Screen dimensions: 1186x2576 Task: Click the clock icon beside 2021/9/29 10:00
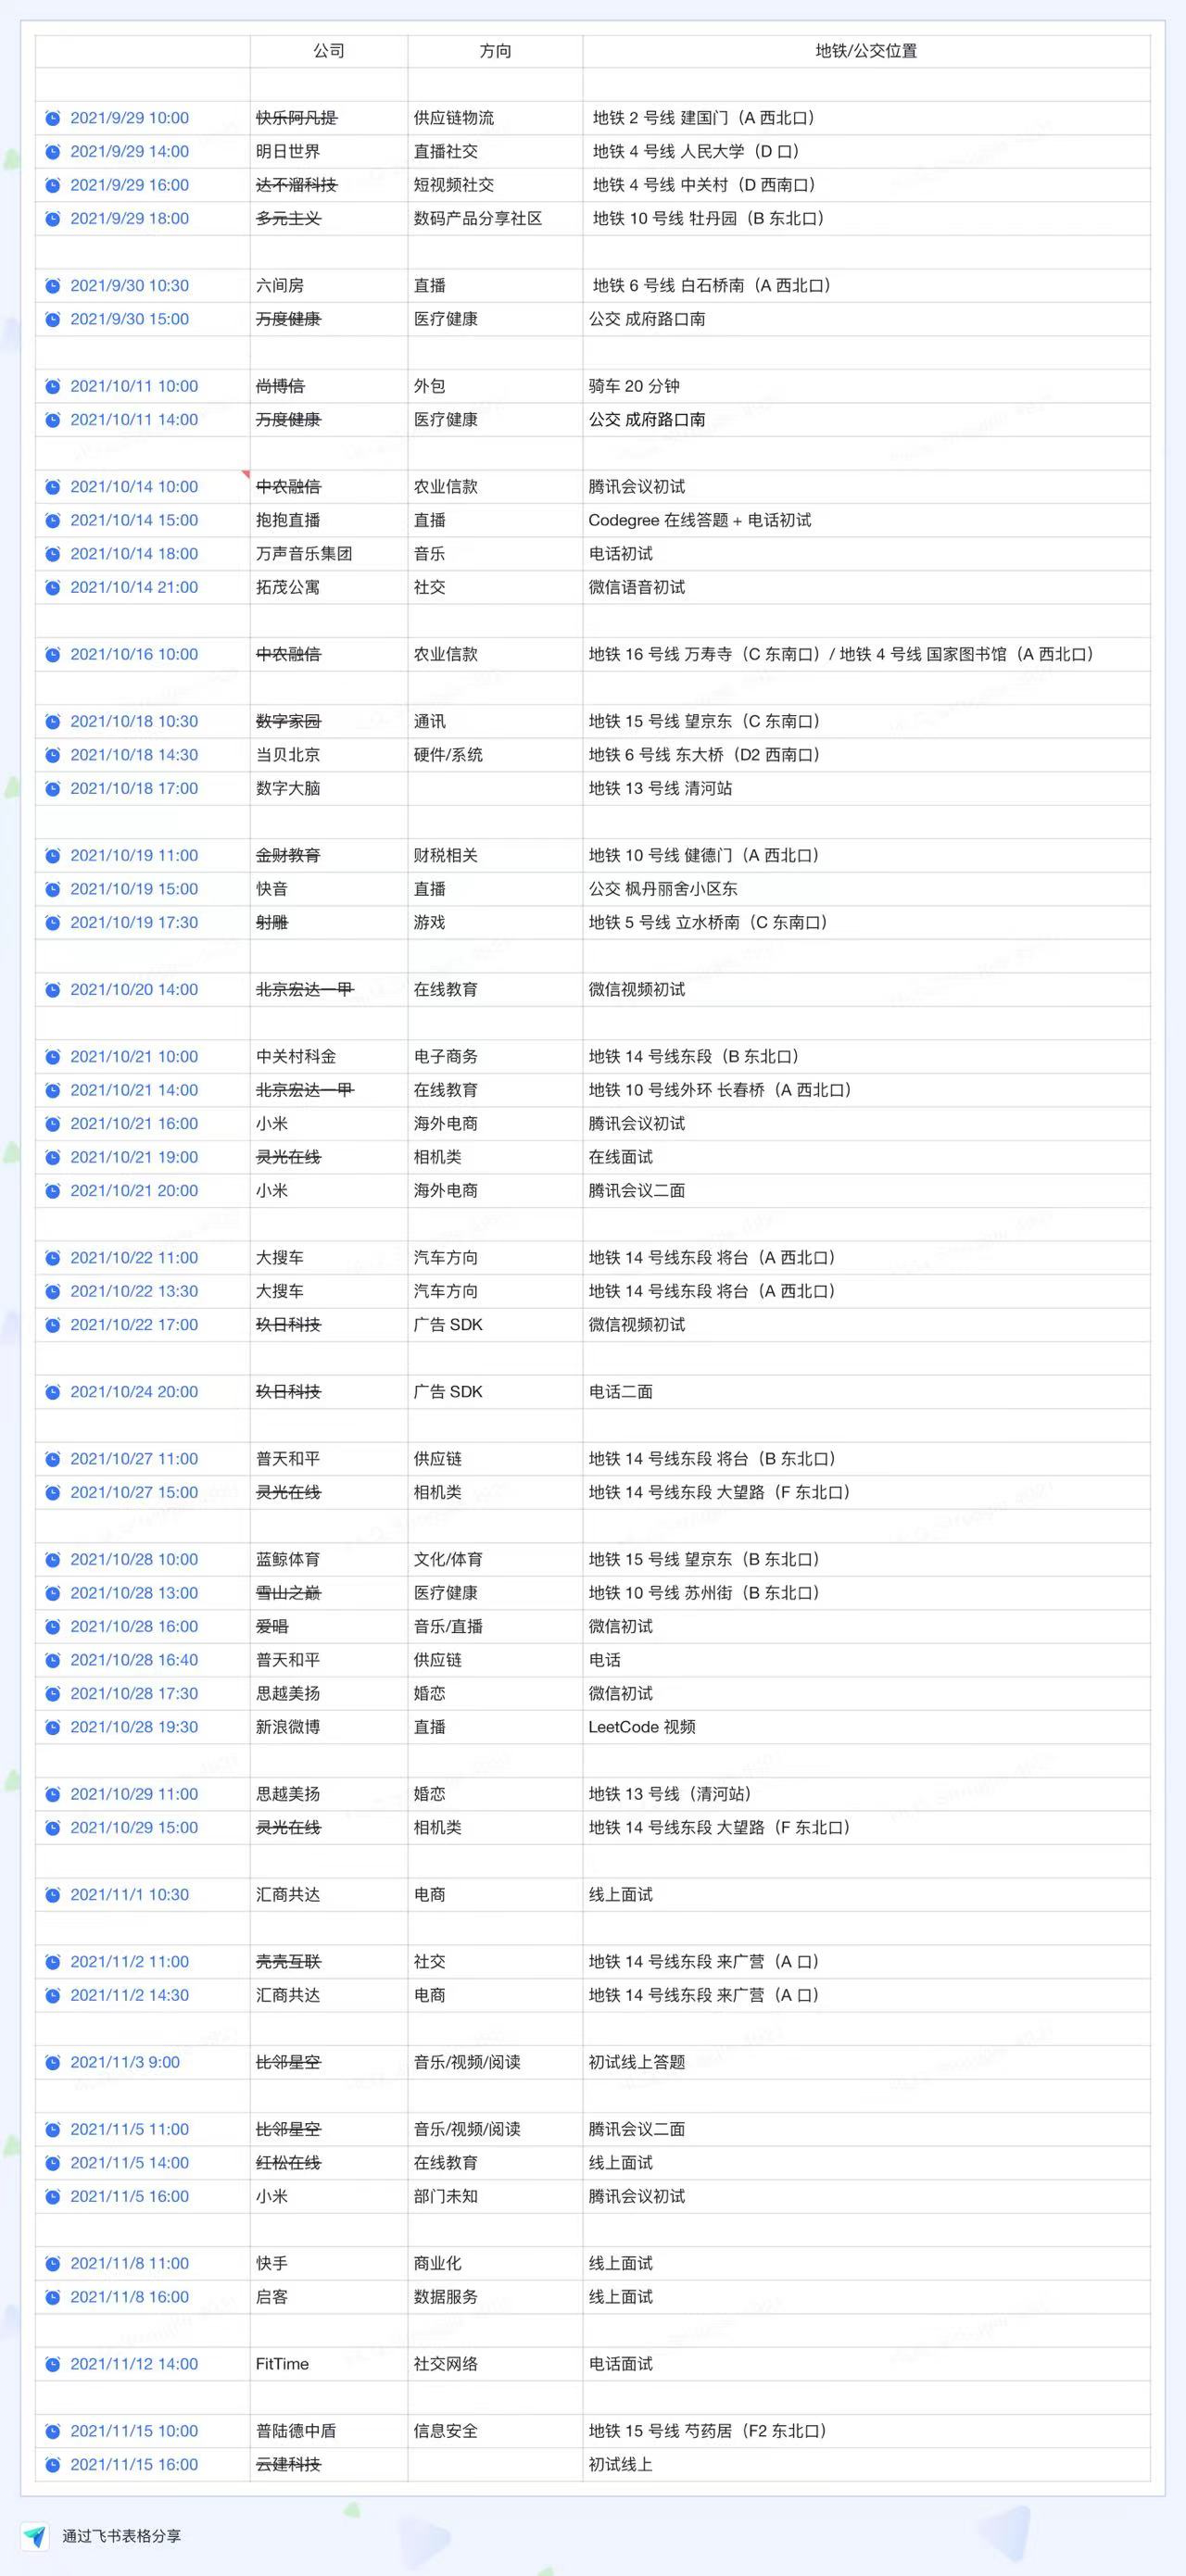[53, 118]
